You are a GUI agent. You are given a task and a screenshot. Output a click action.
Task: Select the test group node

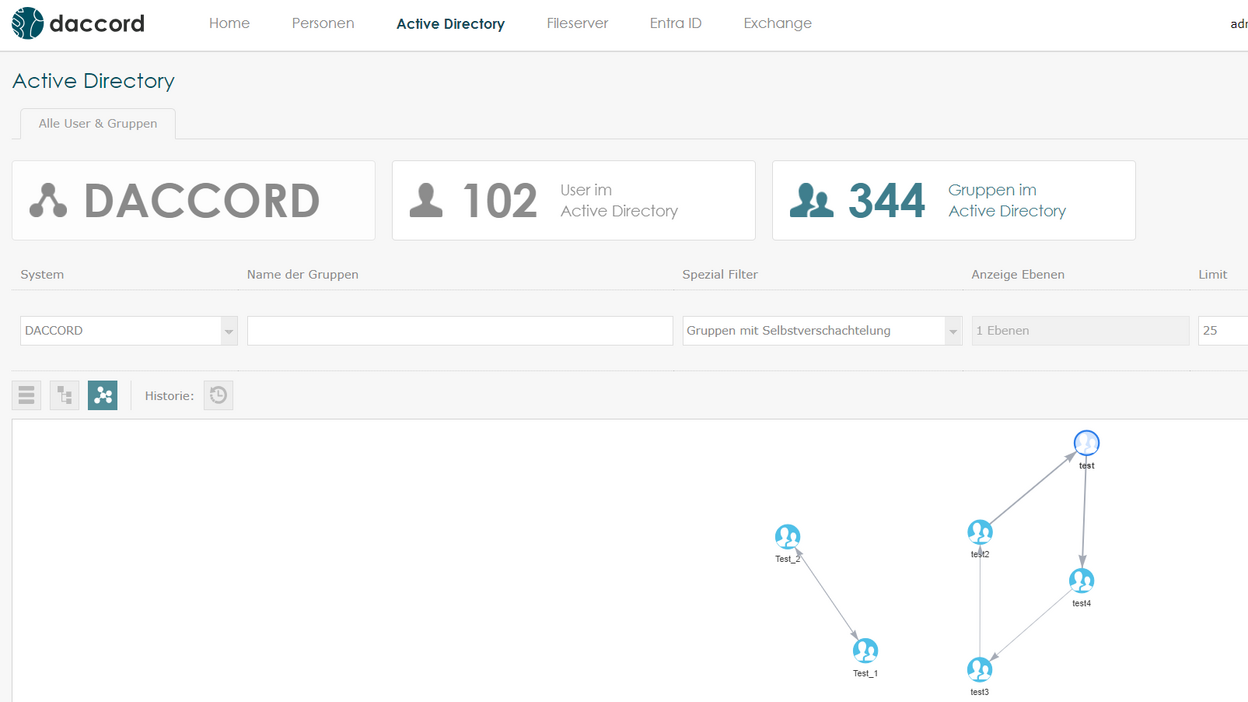click(1086, 443)
